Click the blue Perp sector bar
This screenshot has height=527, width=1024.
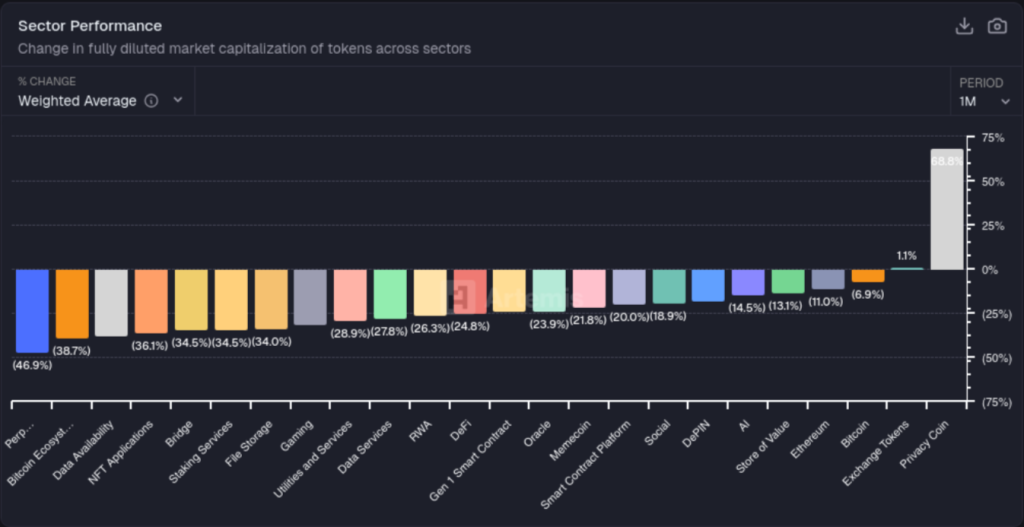(32, 310)
